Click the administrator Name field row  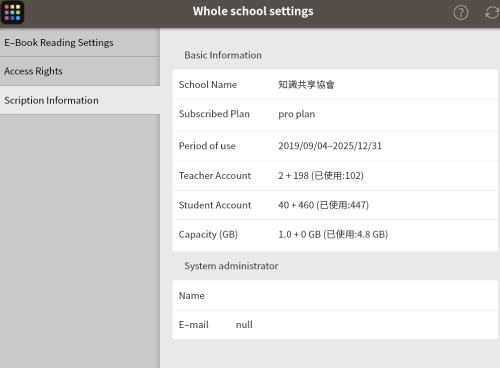[335, 296]
